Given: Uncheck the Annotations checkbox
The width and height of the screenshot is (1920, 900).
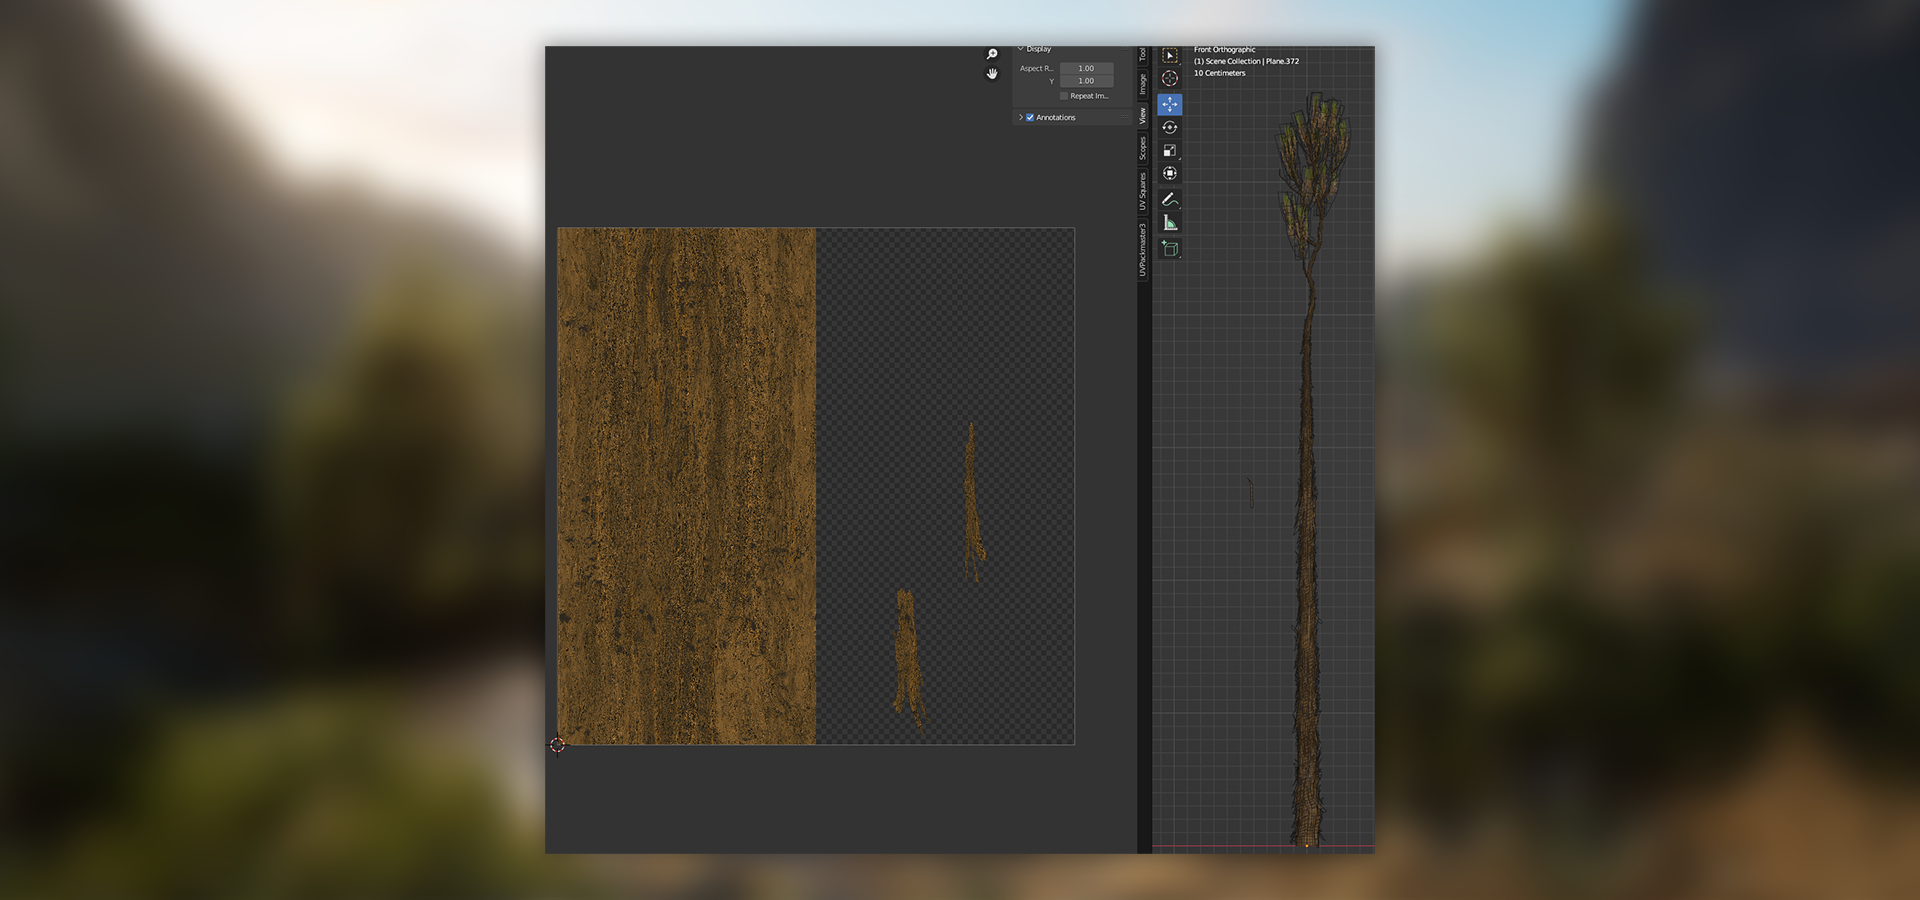Looking at the screenshot, I should pyautogui.click(x=1030, y=118).
